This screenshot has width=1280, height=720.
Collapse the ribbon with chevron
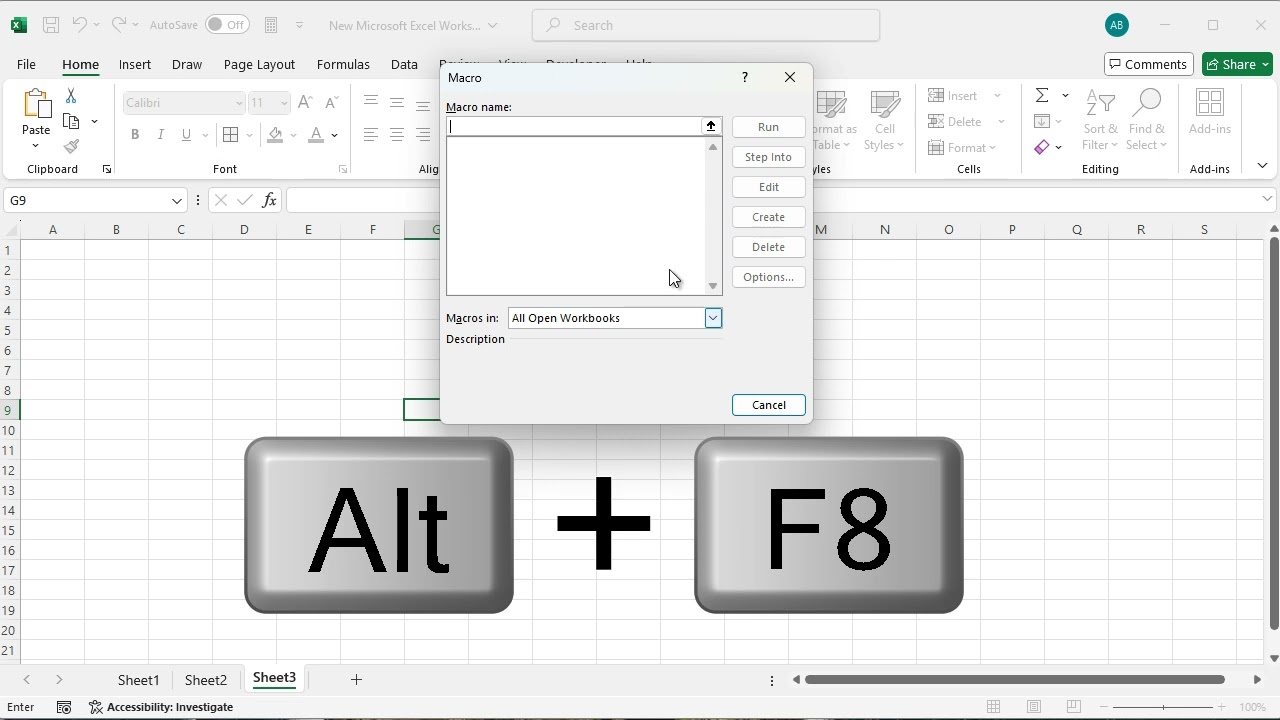point(1262,166)
